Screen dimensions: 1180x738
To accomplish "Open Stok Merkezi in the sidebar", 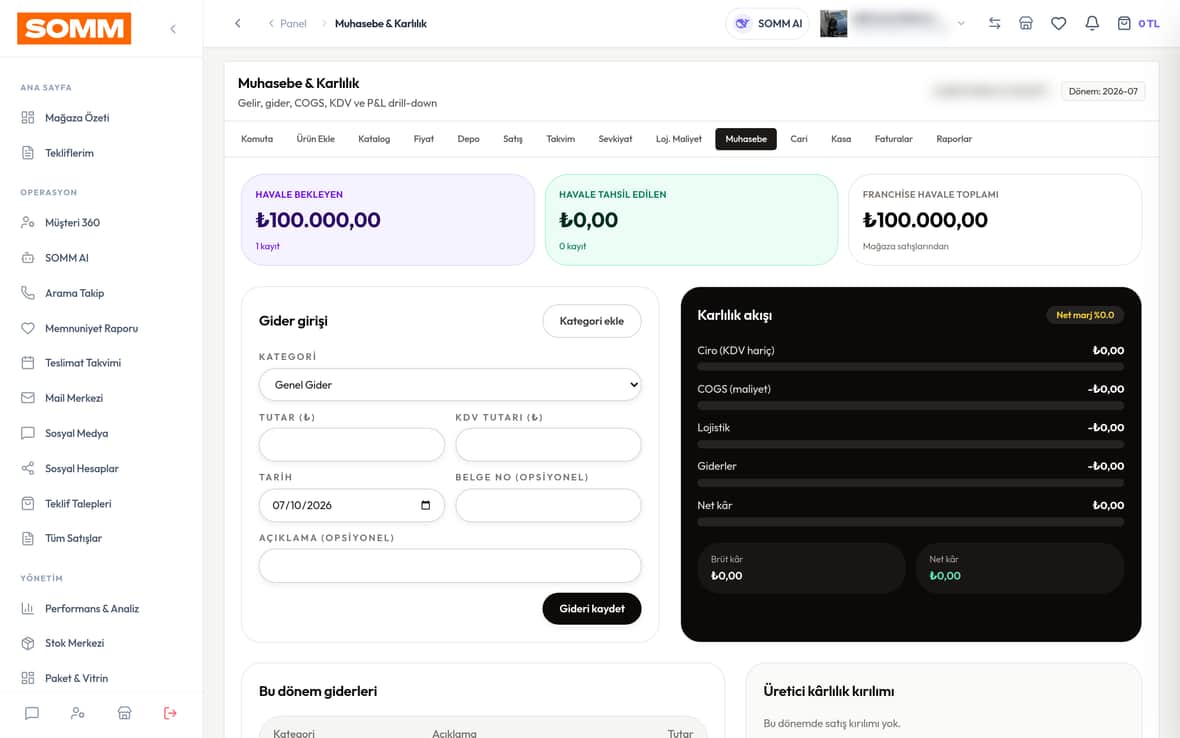I will [x=74, y=643].
